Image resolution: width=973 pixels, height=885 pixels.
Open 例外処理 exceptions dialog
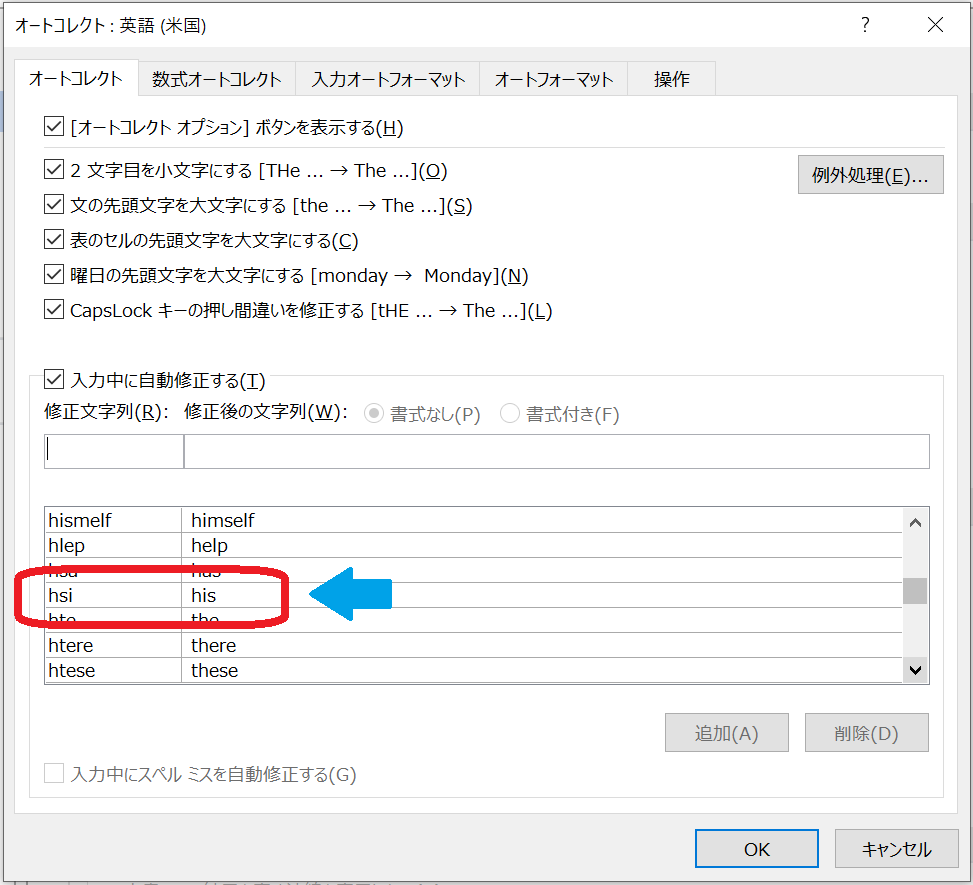click(x=871, y=175)
